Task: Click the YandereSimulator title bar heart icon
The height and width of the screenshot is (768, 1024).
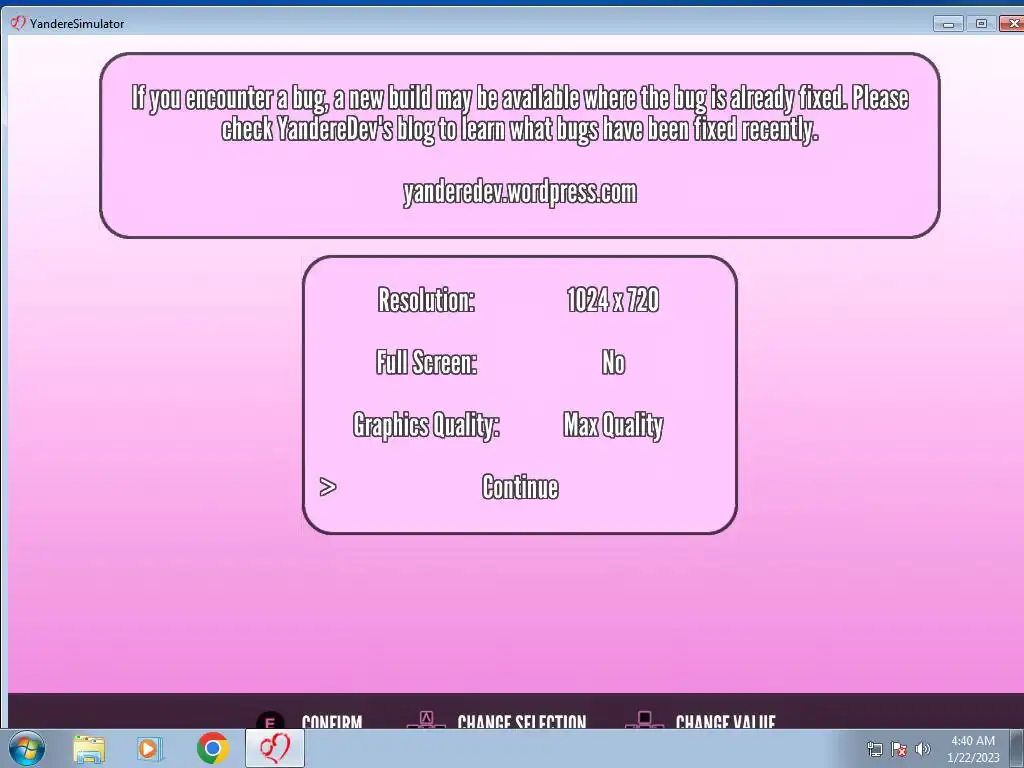Action: pos(18,23)
